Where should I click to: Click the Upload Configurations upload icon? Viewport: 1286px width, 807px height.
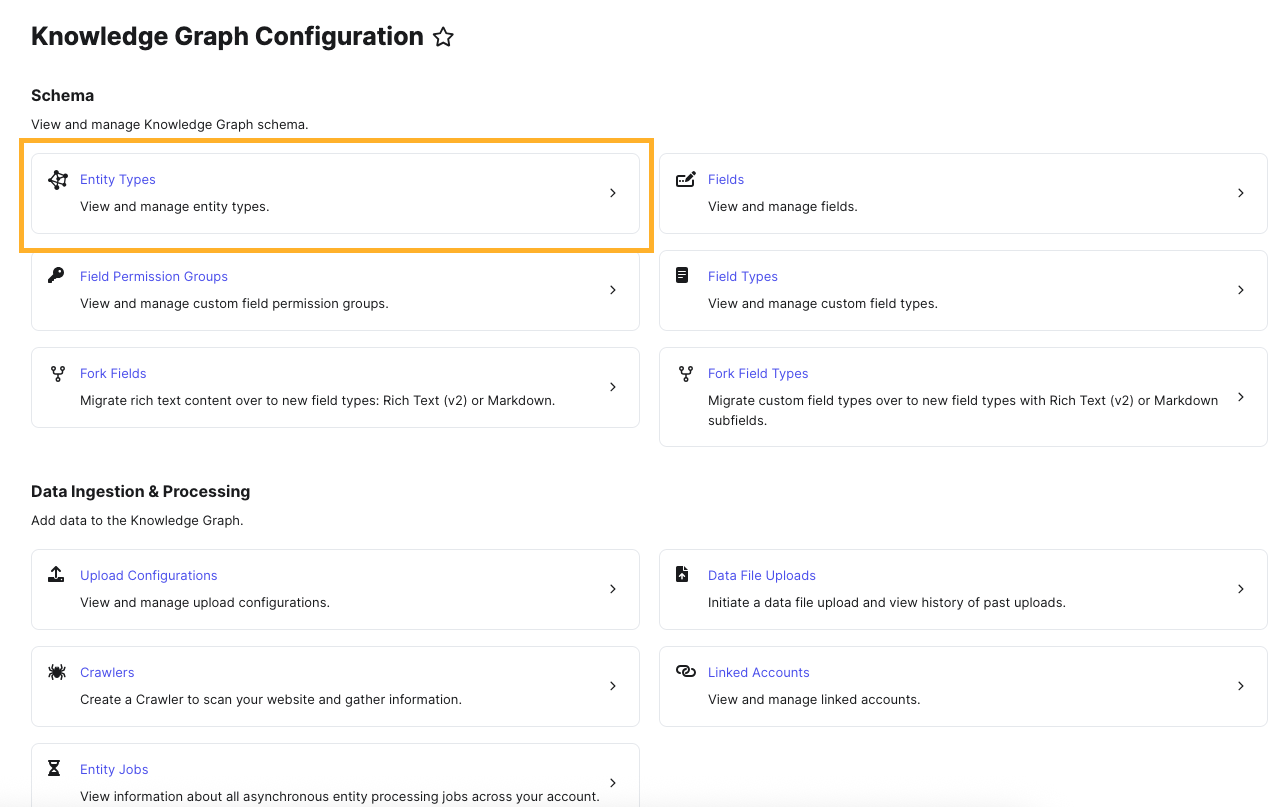click(x=56, y=574)
